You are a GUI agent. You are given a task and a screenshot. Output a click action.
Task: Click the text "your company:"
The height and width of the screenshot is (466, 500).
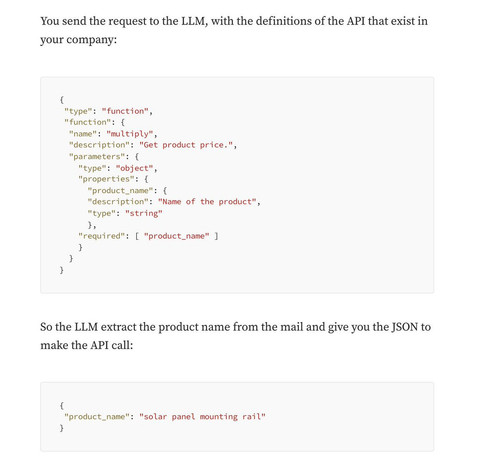coord(79,40)
